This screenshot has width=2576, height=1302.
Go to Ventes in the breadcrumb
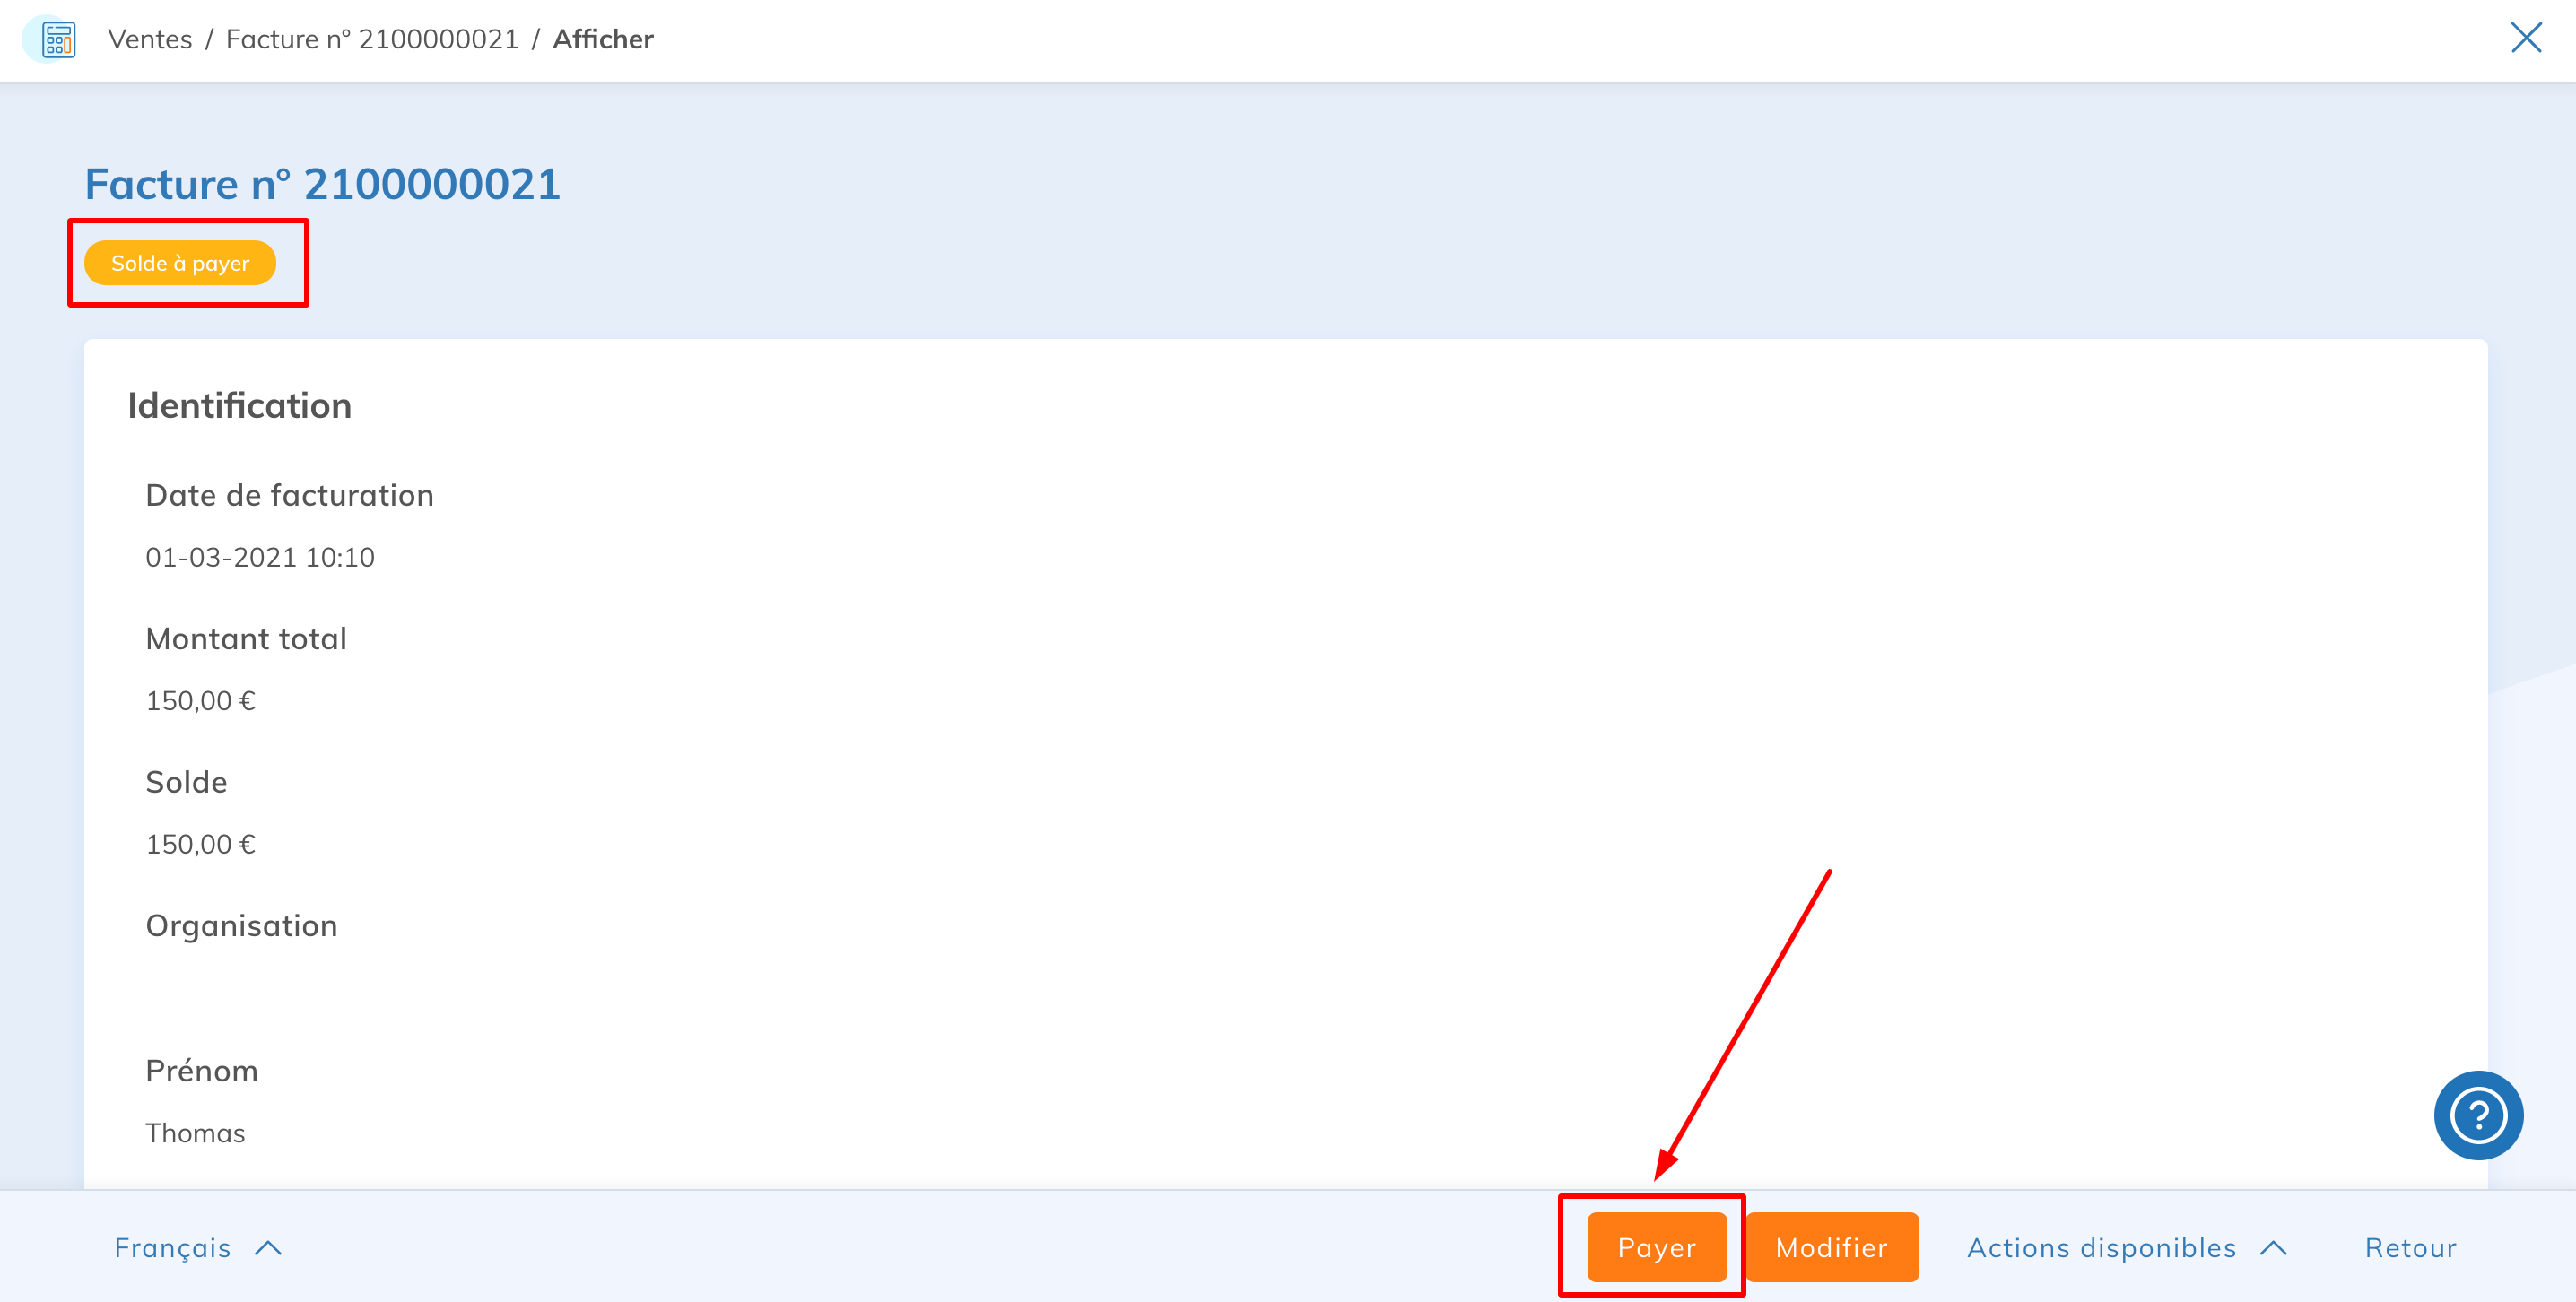(x=150, y=39)
